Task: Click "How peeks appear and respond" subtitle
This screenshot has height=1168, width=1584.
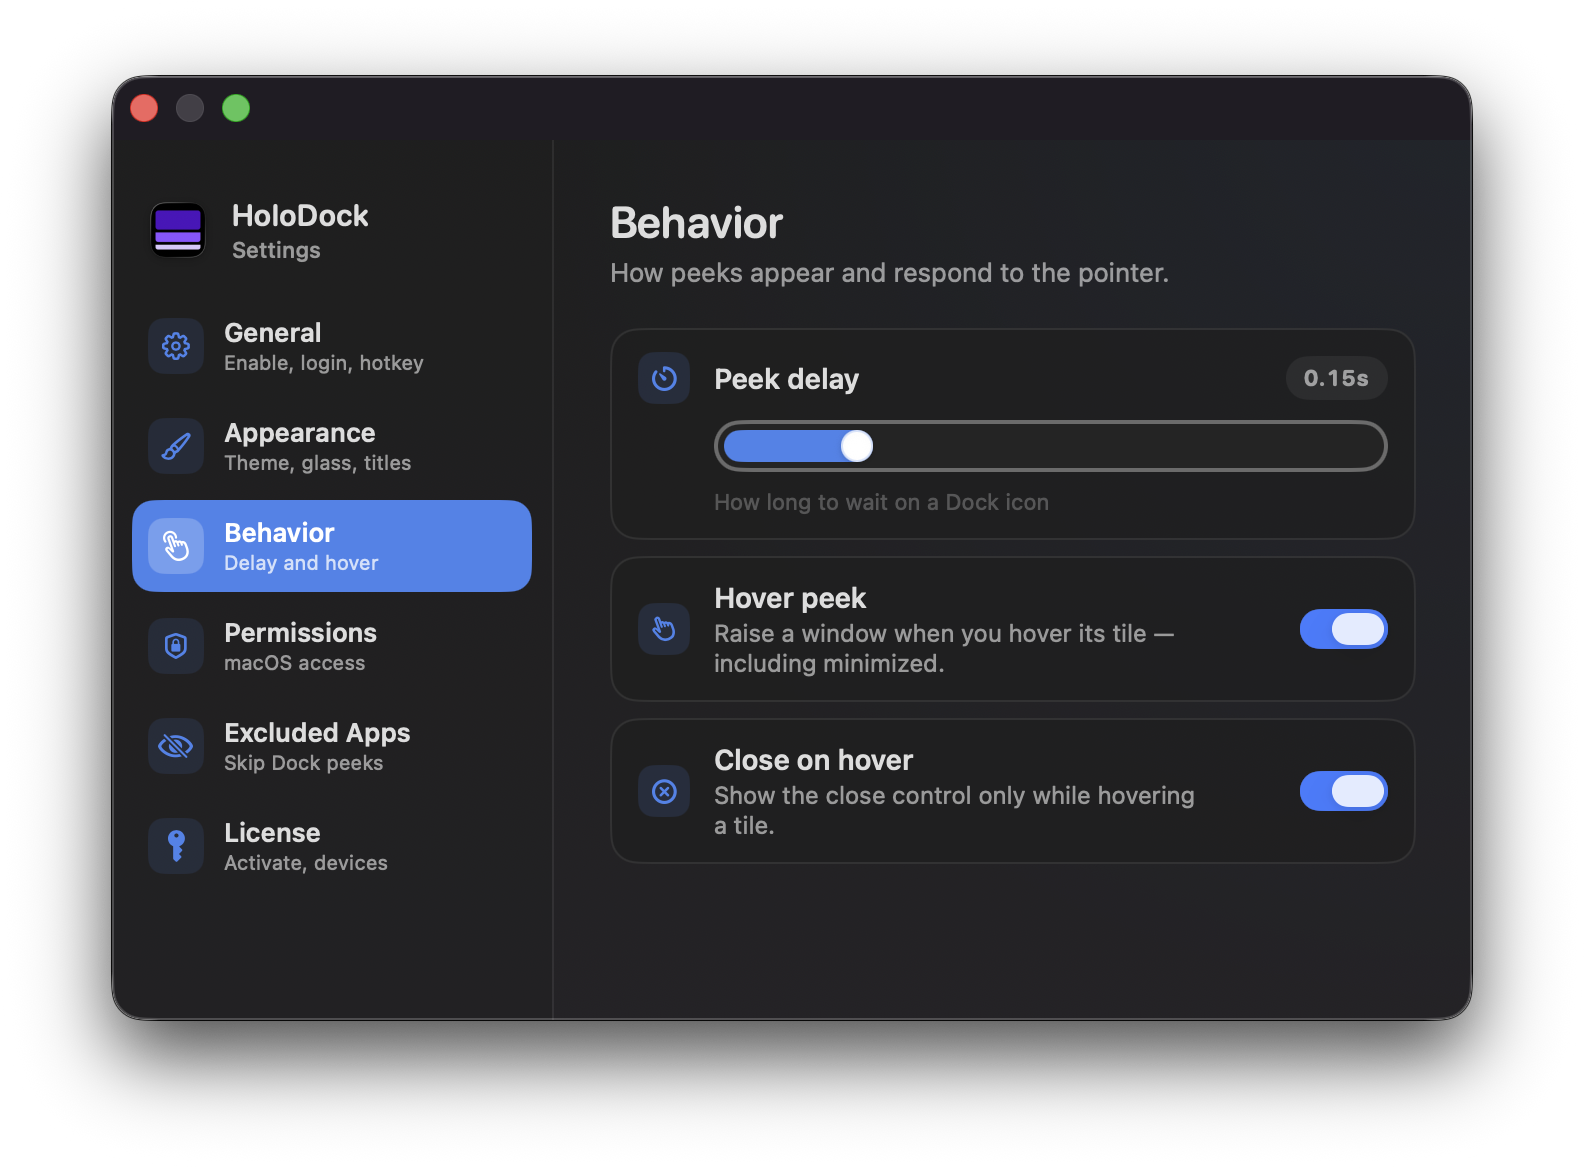Action: click(889, 273)
